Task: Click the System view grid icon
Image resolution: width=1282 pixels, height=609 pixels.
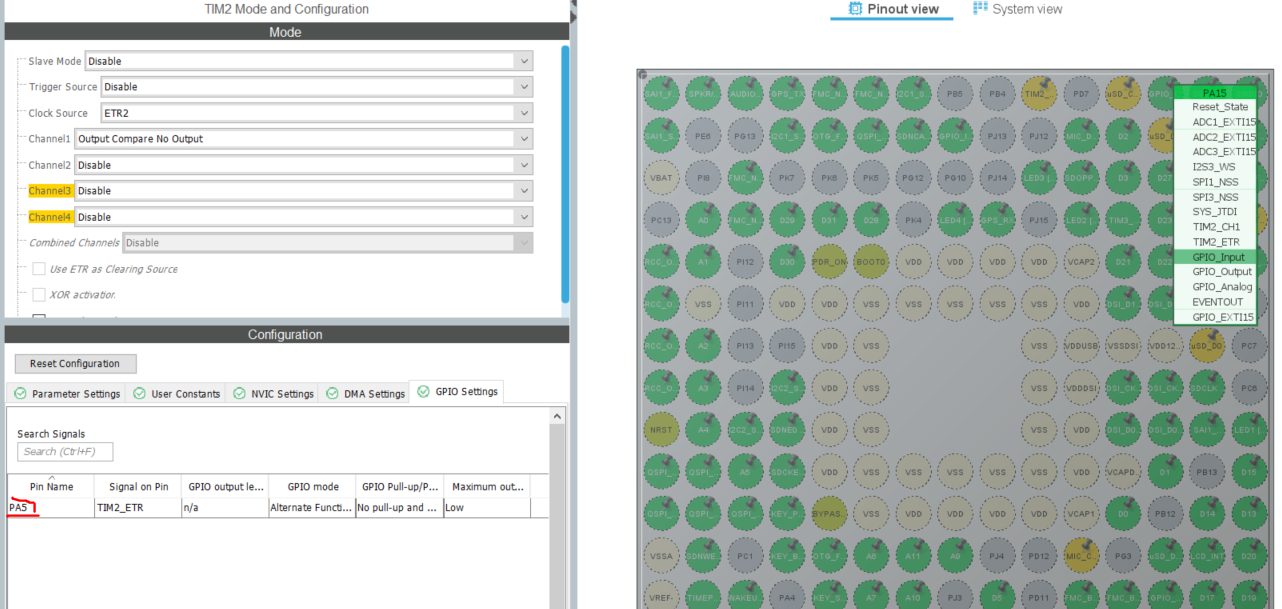Action: [980, 8]
